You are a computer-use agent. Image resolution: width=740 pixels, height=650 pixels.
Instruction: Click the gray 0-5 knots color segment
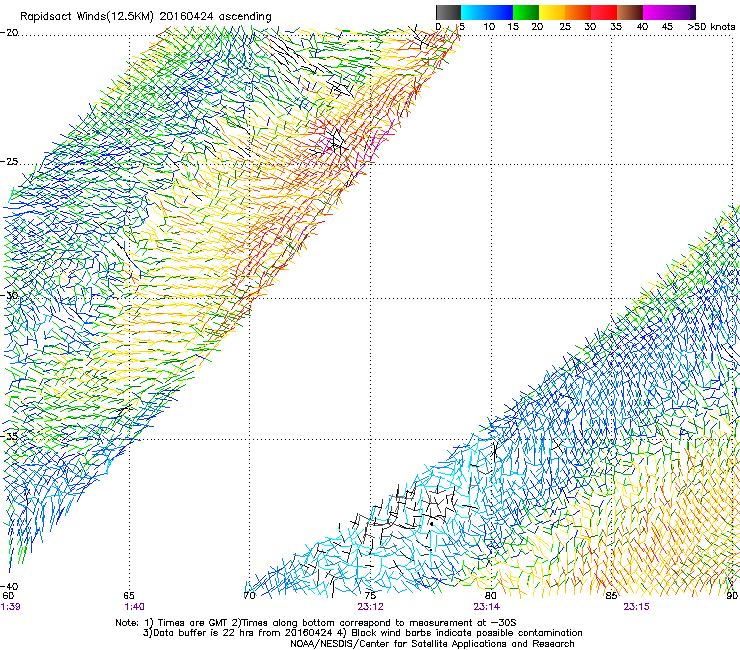[x=448, y=12]
